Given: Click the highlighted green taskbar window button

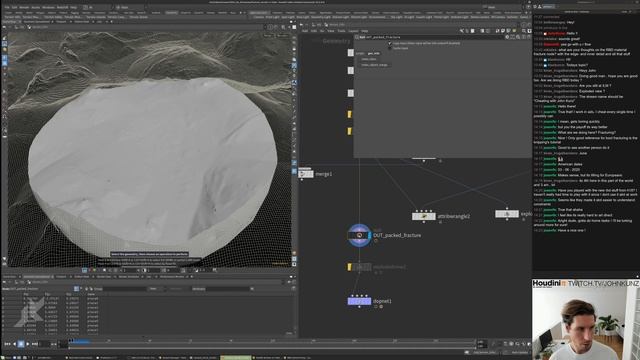Looking at the screenshot, I should (236, 358).
